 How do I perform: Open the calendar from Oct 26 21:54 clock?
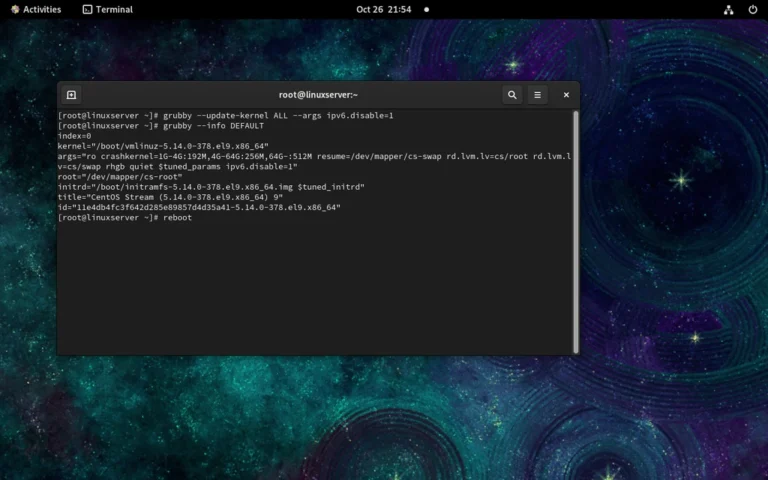pyautogui.click(x=383, y=9)
